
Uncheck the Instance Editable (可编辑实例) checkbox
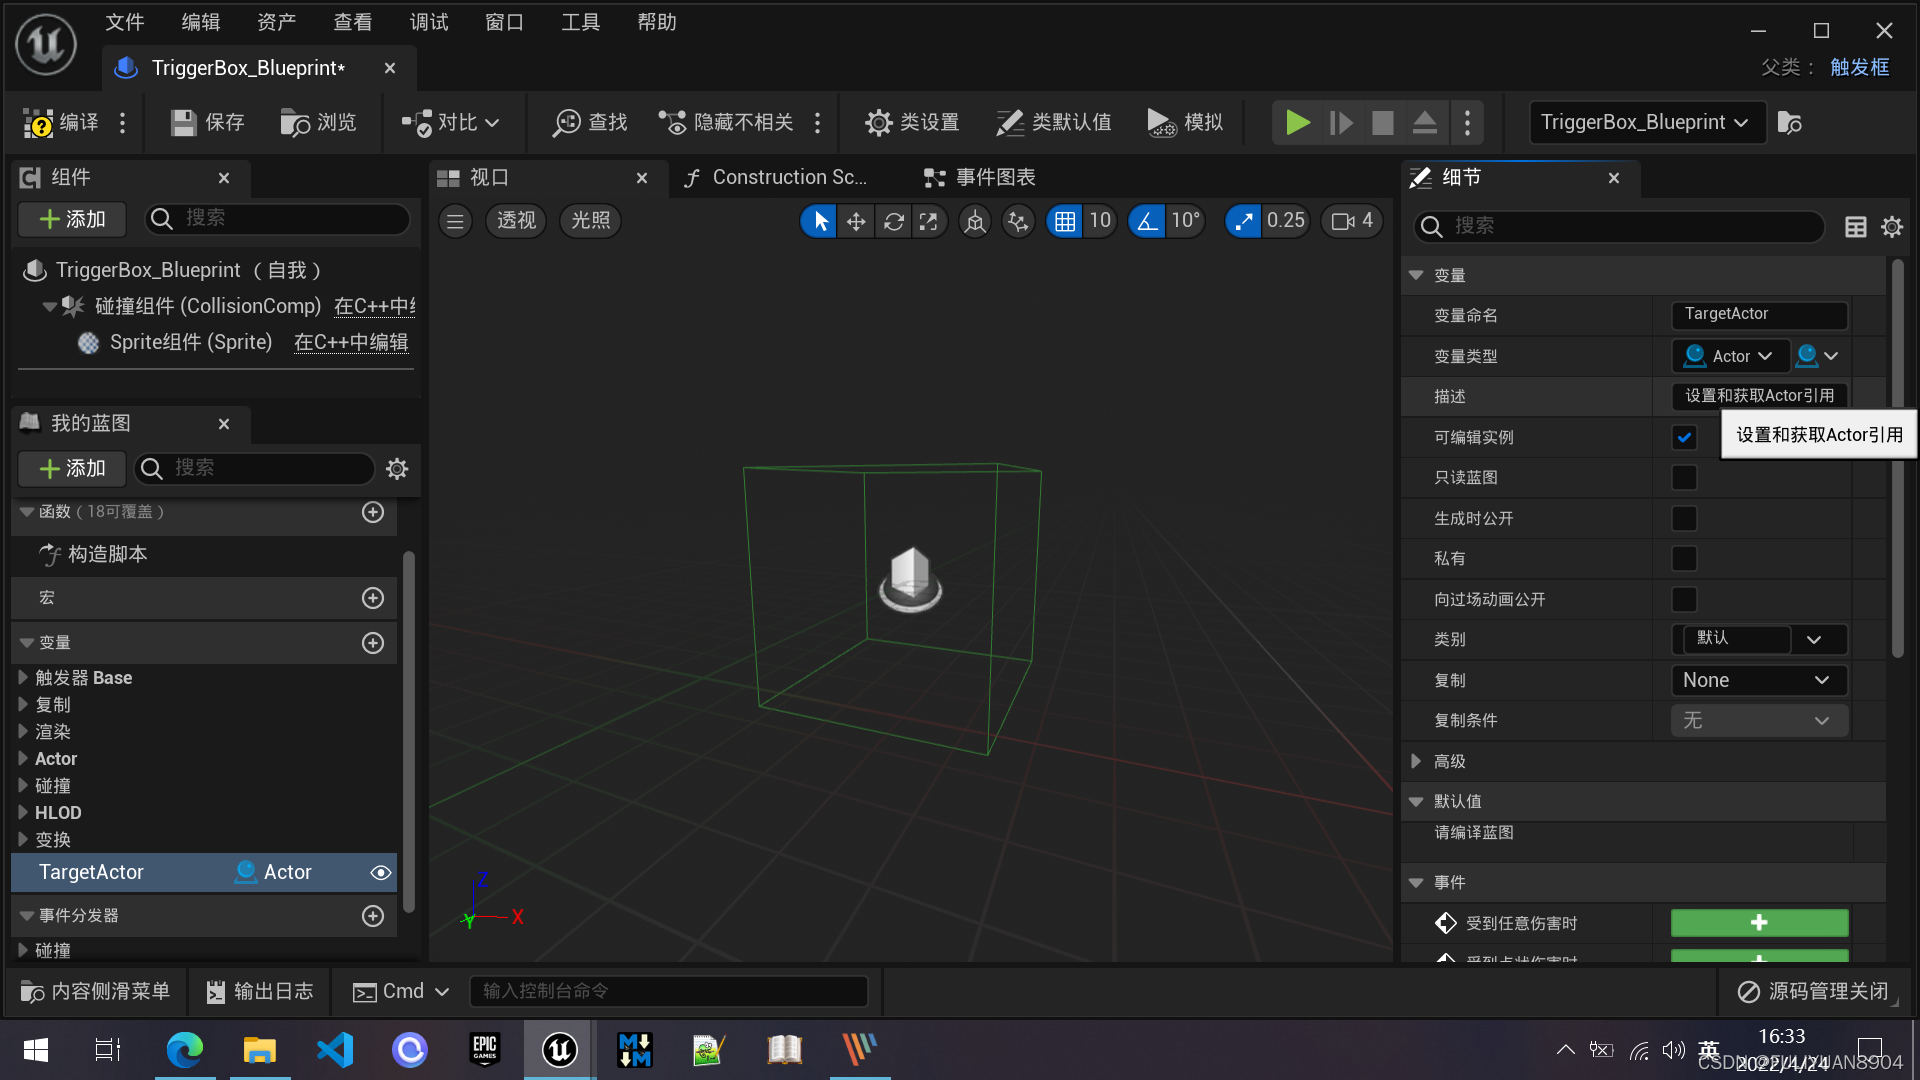pyautogui.click(x=1684, y=437)
